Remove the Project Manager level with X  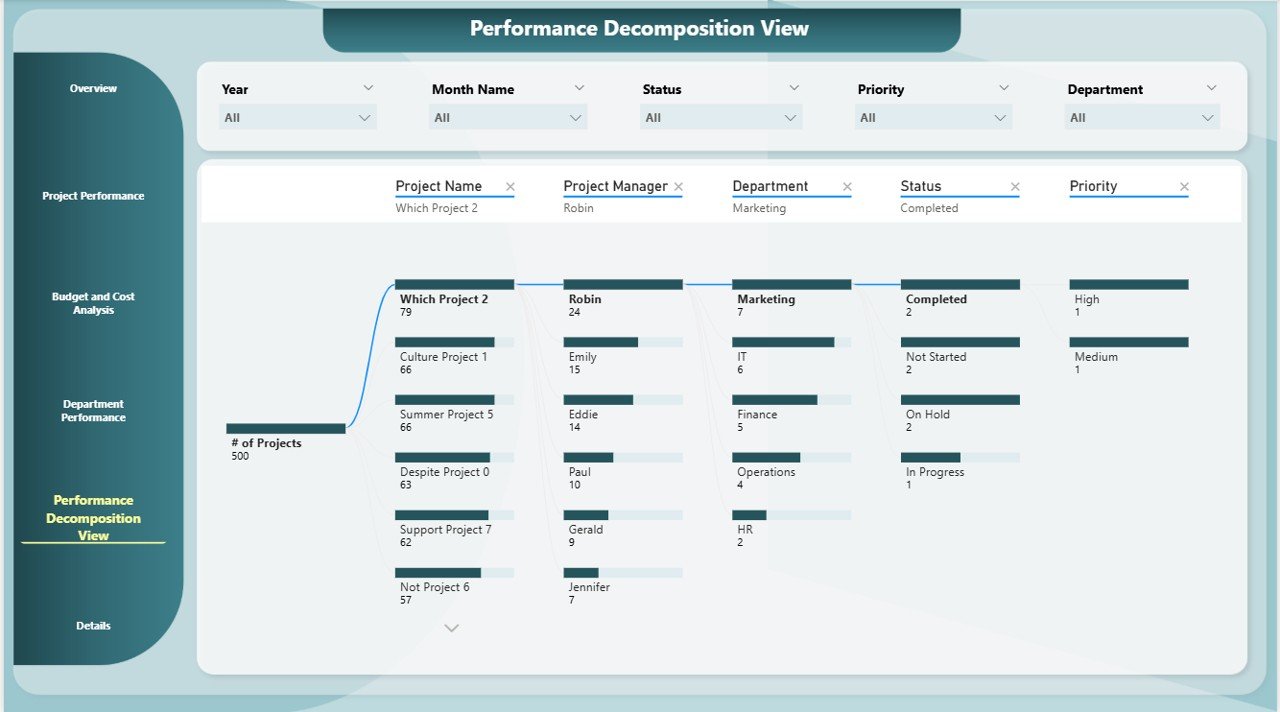(x=678, y=187)
